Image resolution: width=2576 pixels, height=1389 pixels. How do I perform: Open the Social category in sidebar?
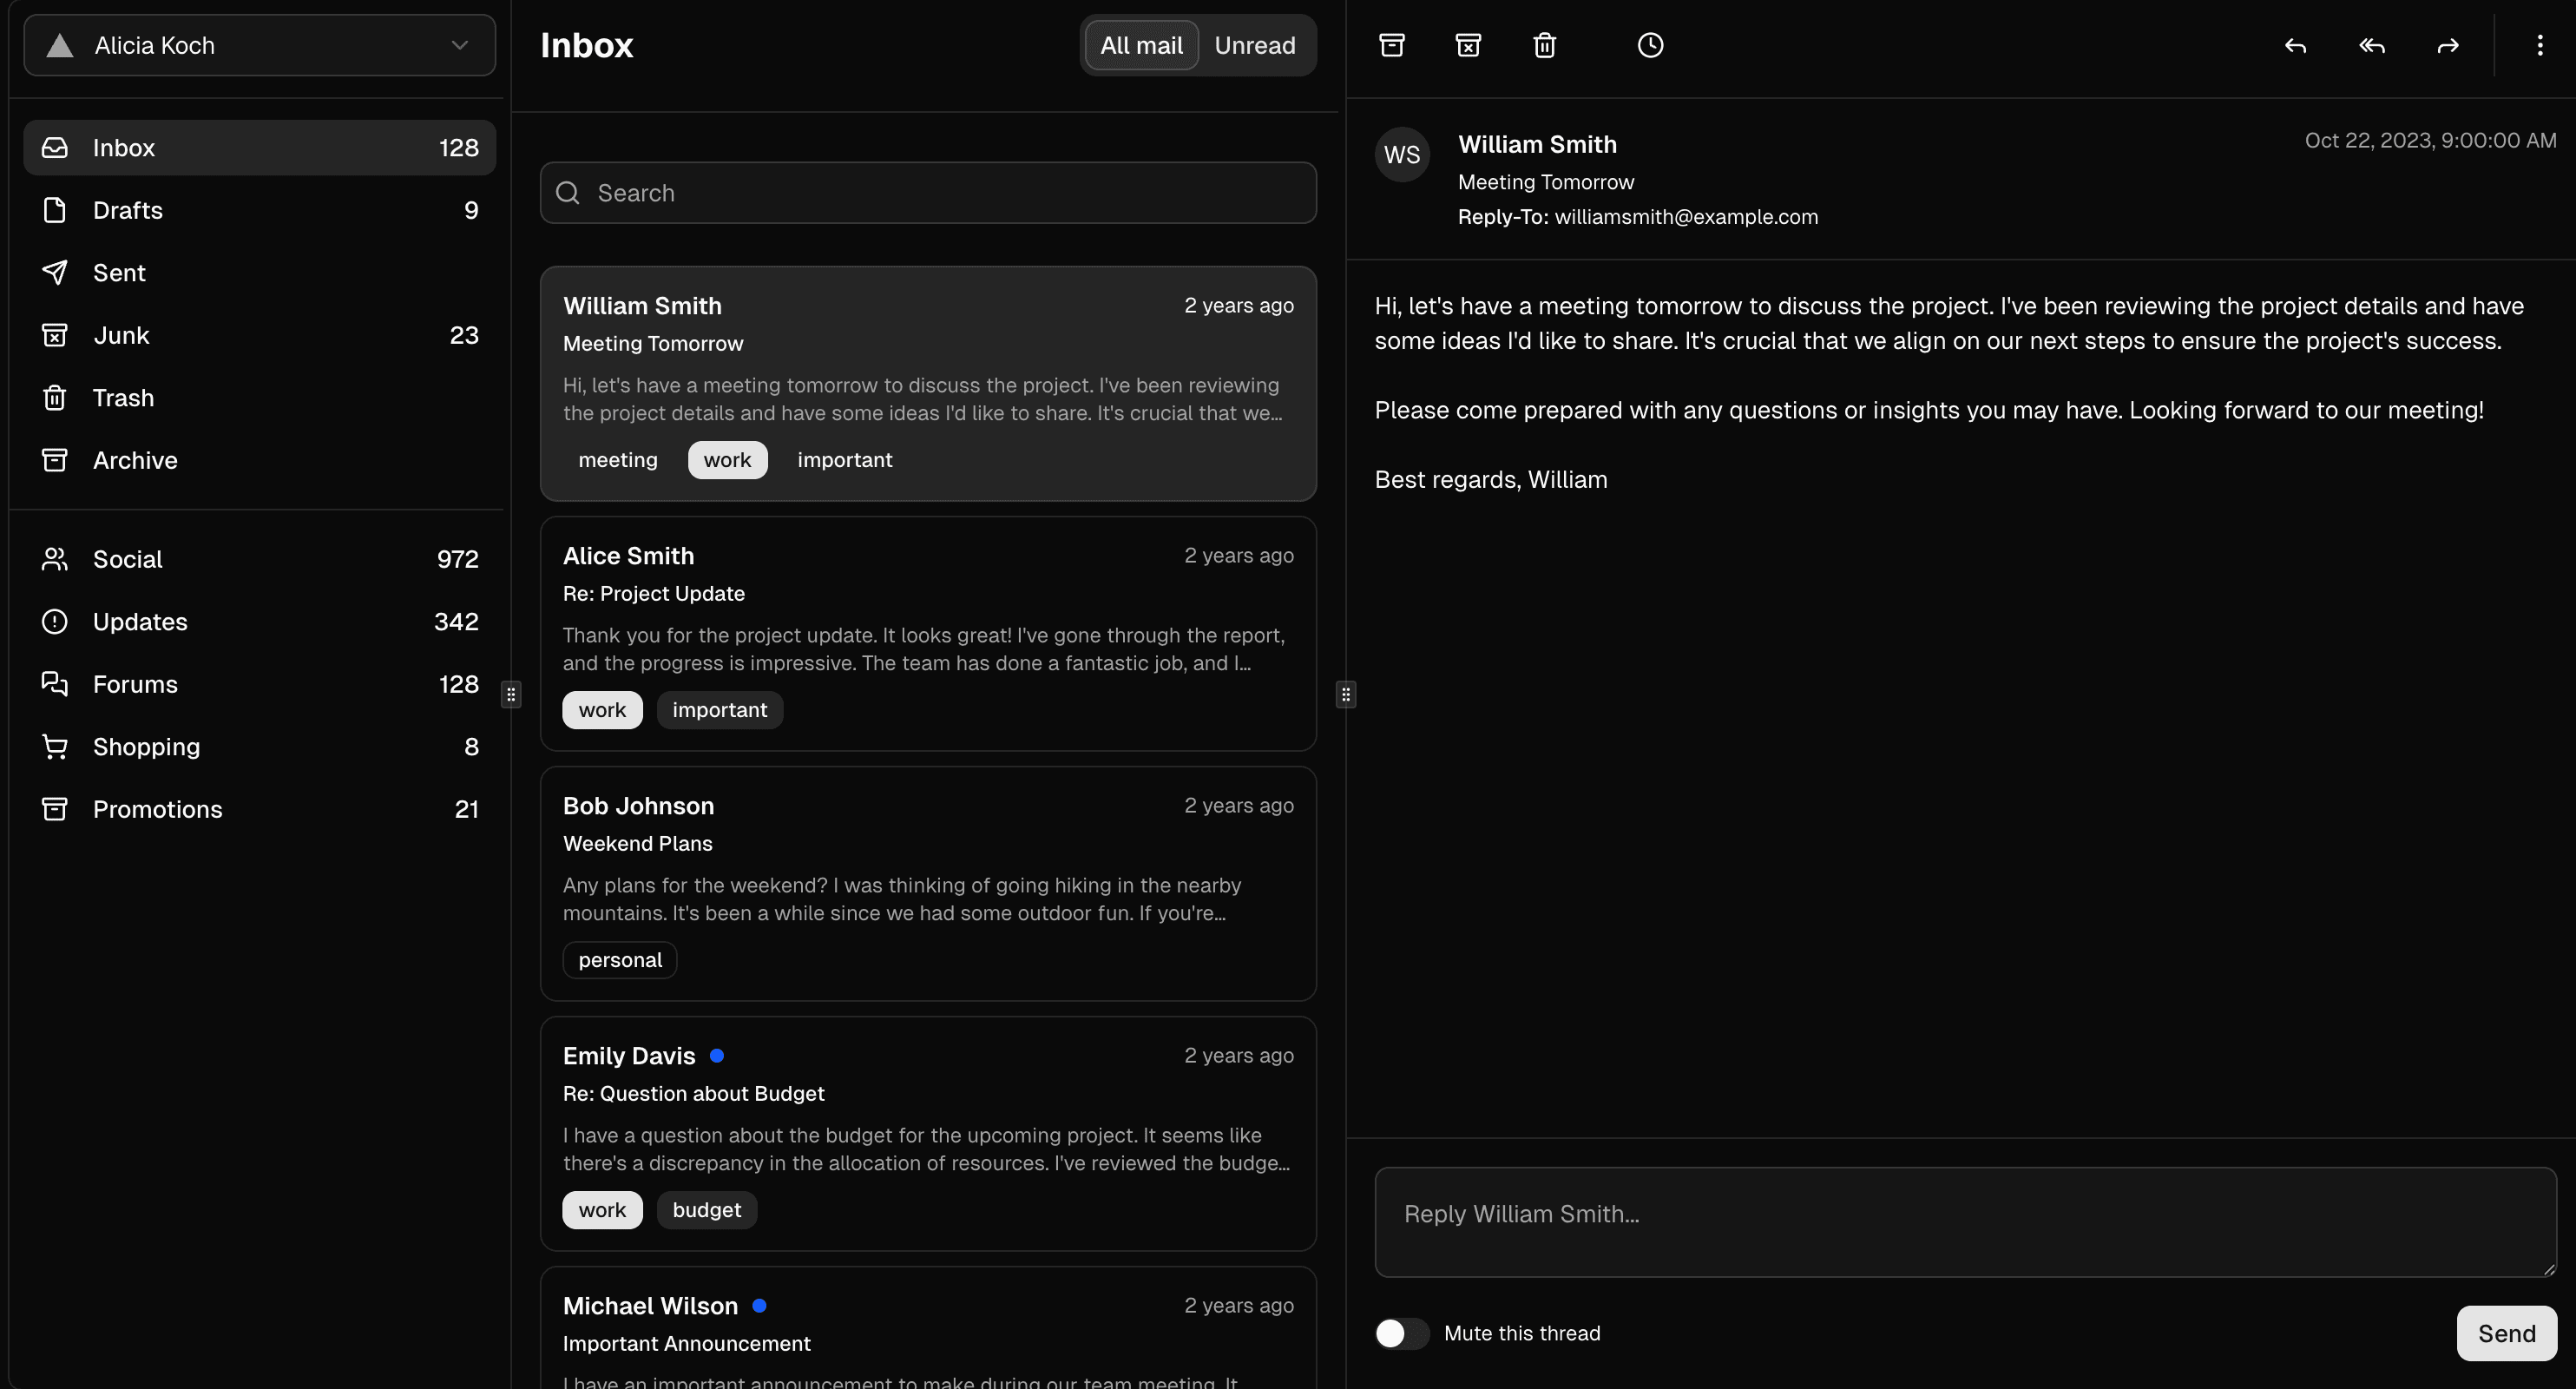(x=128, y=559)
